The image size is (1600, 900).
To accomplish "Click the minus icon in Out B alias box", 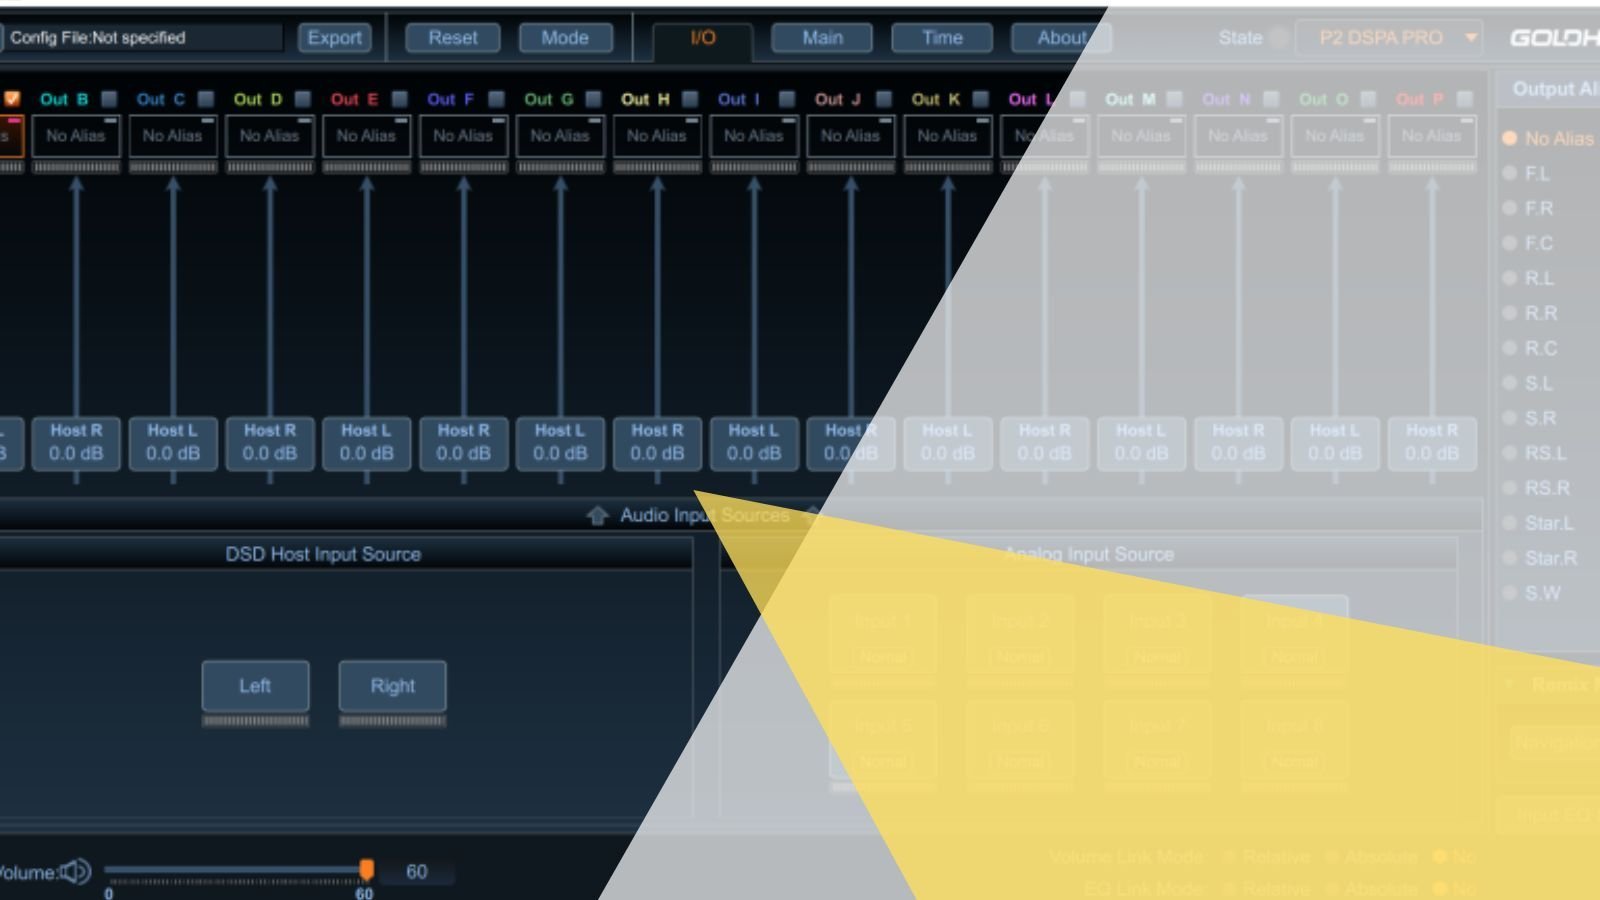I will (110, 121).
